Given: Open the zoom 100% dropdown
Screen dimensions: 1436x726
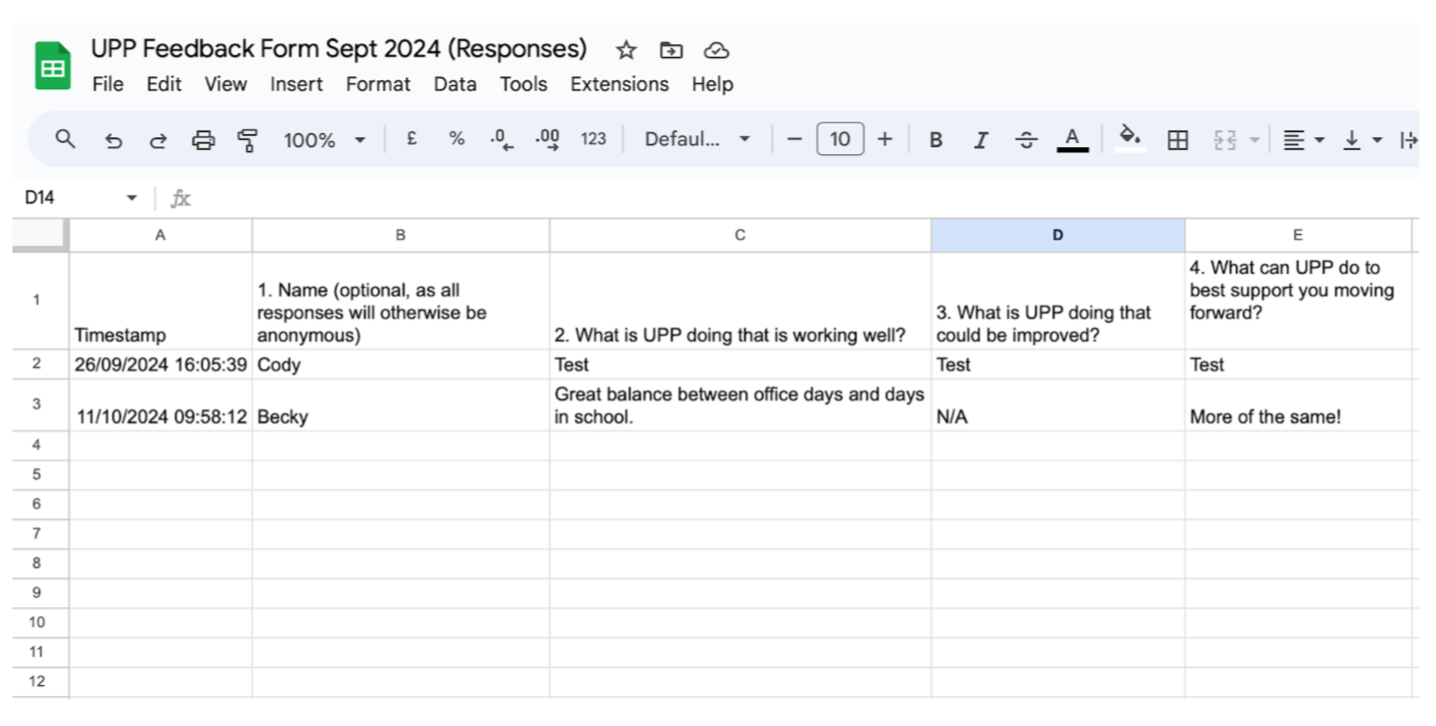Looking at the screenshot, I should click(x=325, y=140).
